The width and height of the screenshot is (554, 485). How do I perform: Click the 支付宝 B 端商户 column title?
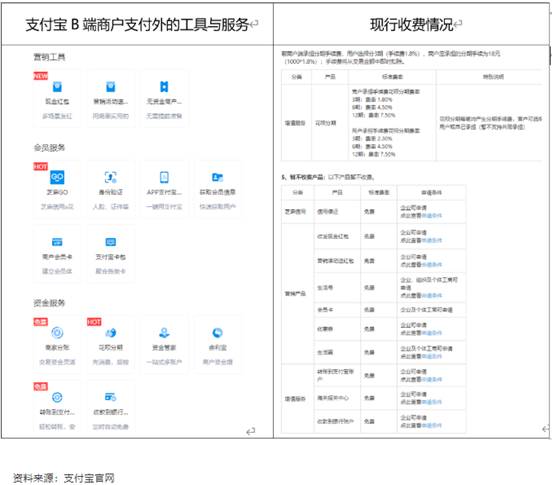[138, 24]
